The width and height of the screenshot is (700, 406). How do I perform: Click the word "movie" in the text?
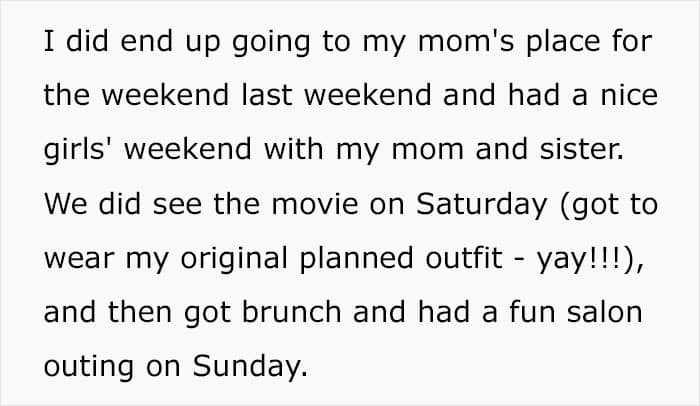(315, 204)
